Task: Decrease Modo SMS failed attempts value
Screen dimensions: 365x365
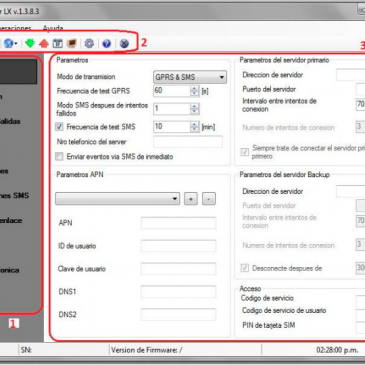Action: point(195,112)
